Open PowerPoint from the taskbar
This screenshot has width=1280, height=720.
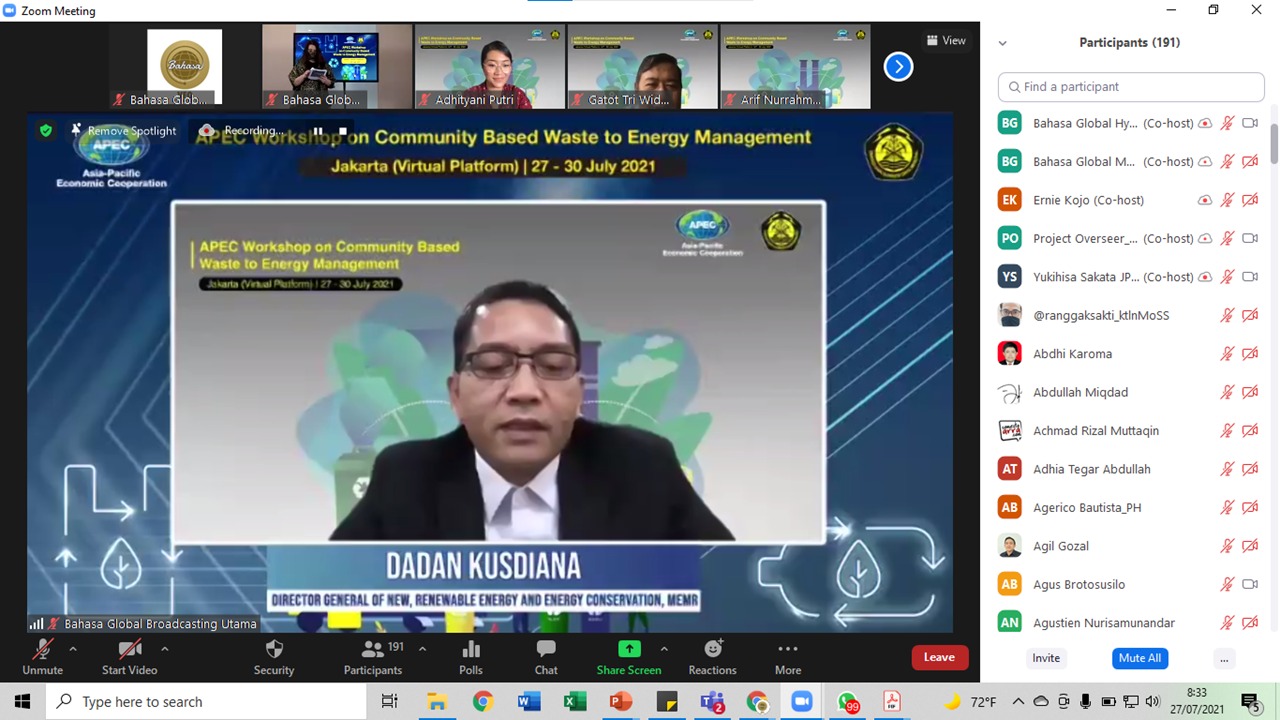click(x=620, y=701)
